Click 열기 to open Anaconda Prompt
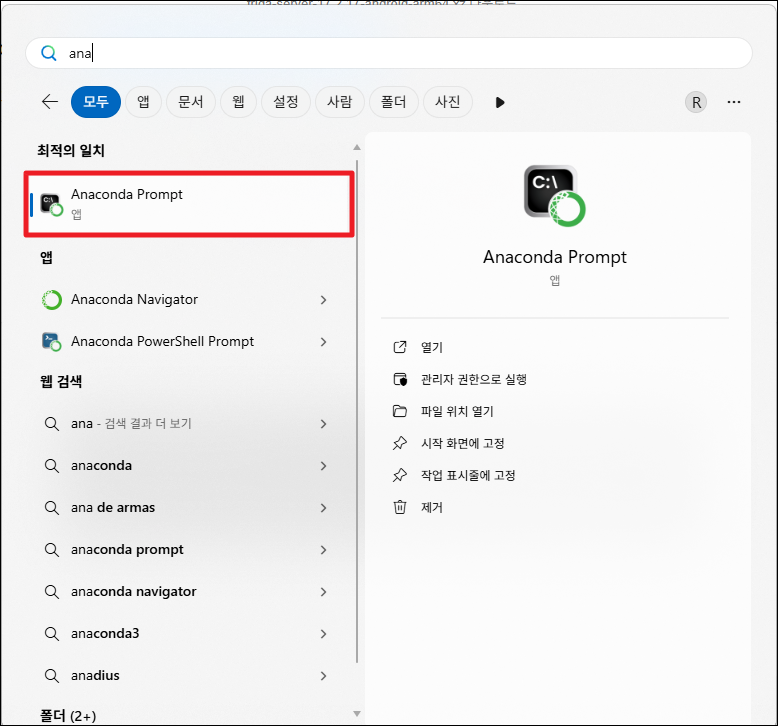This screenshot has width=778, height=726. click(x=432, y=347)
